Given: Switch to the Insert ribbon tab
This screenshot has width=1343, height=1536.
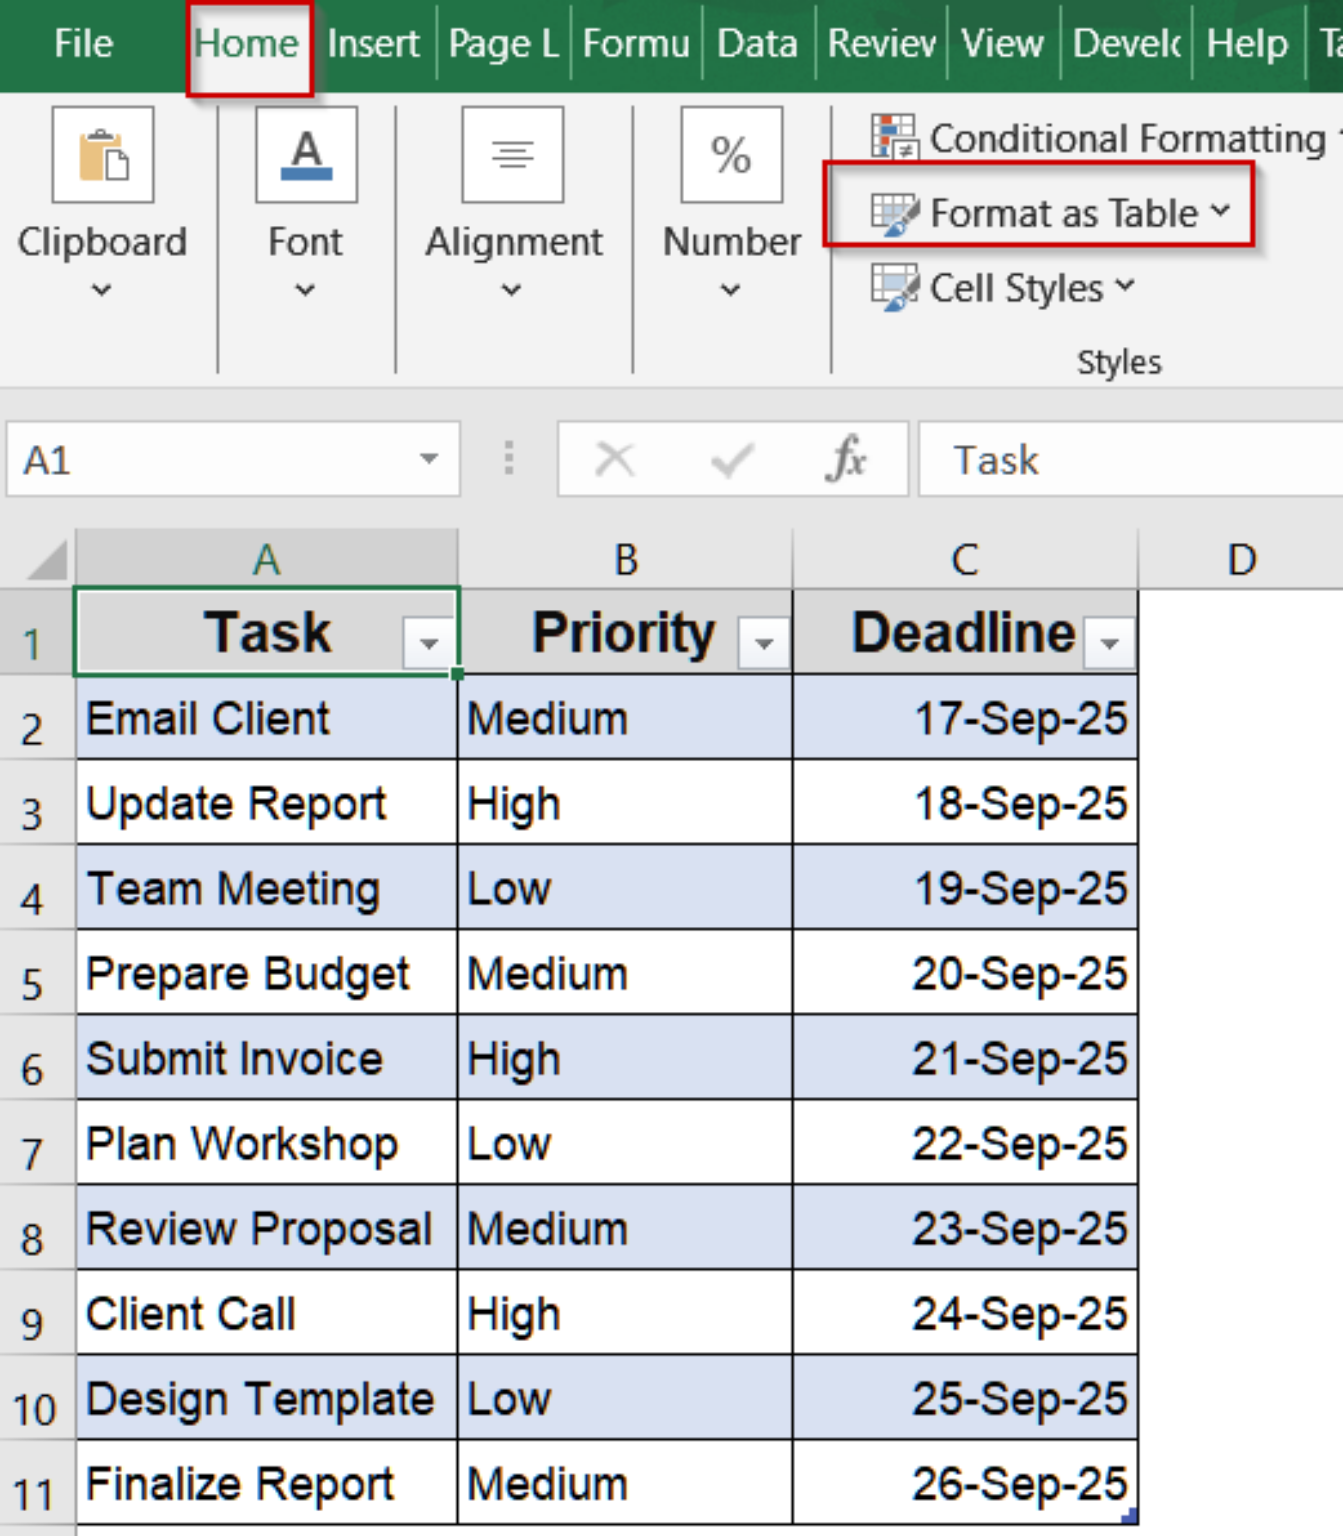Looking at the screenshot, I should [373, 44].
